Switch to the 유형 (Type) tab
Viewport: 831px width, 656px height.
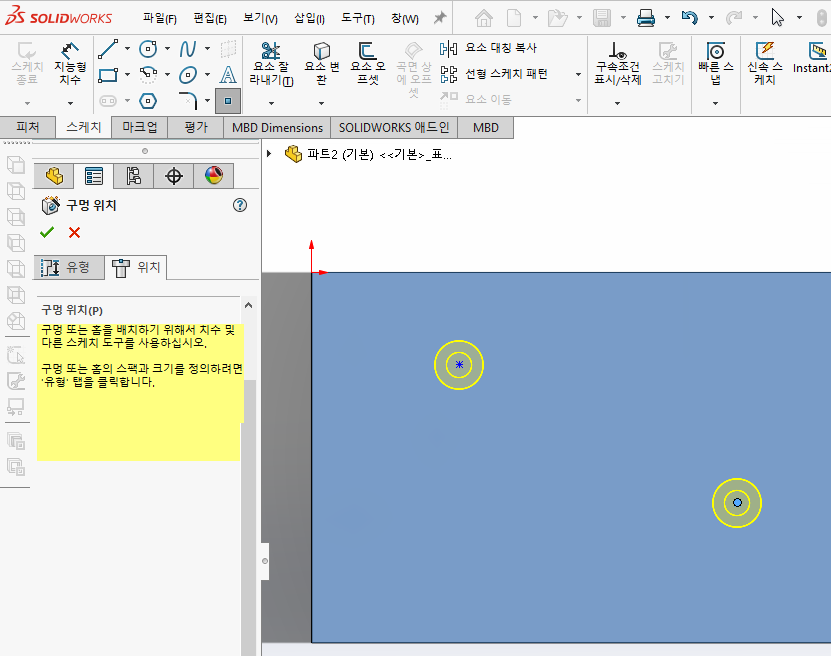tap(69, 267)
